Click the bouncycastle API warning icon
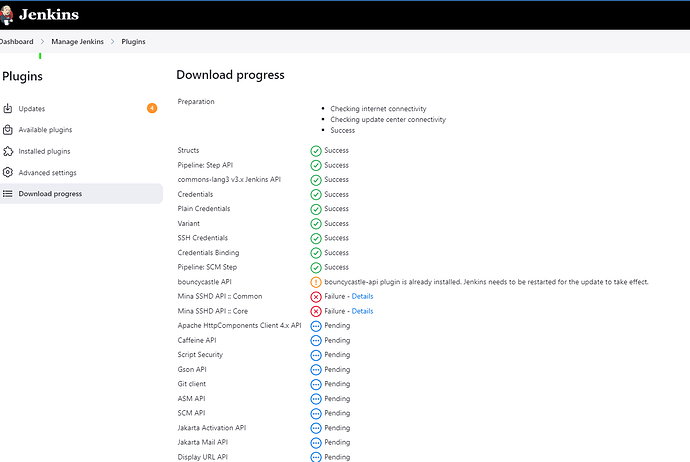 (x=316, y=282)
